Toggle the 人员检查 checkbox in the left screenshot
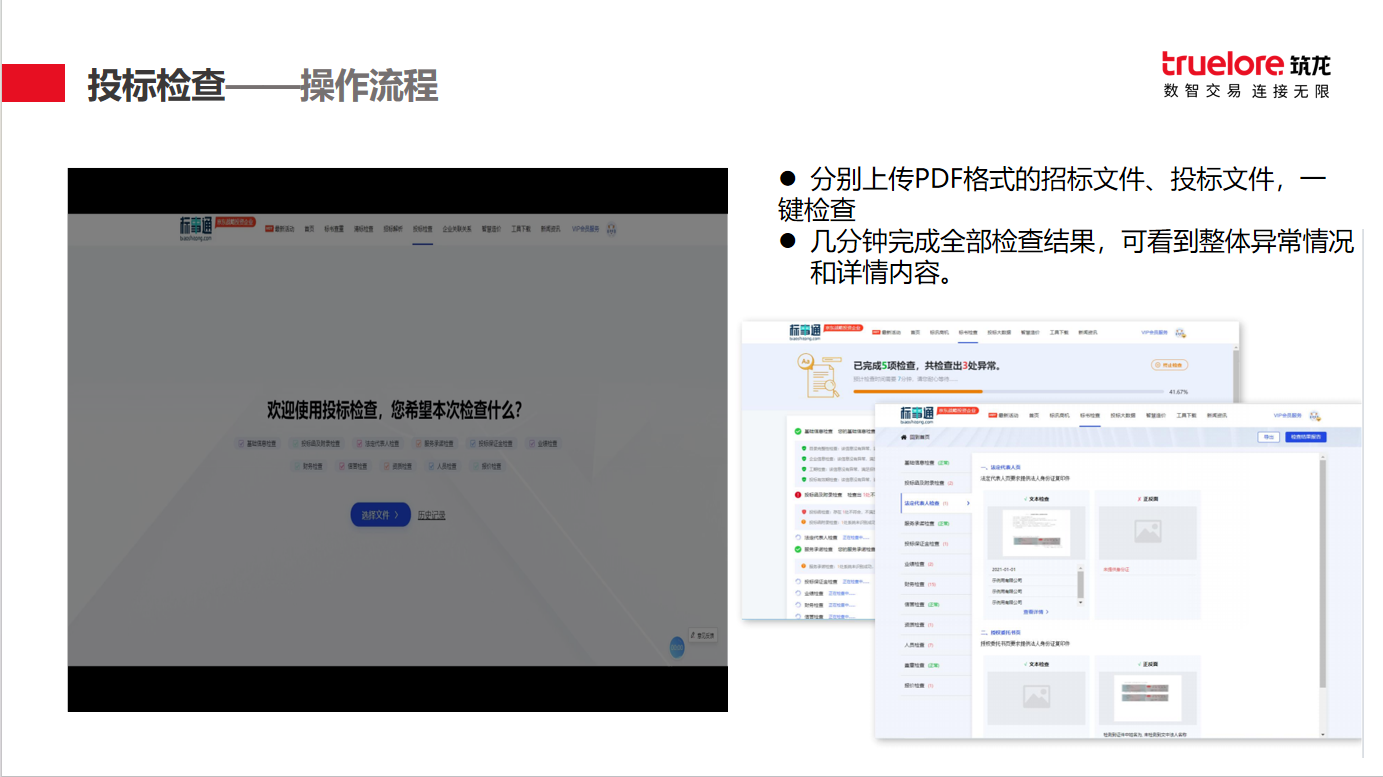This screenshot has width=1383, height=777. 431,466
